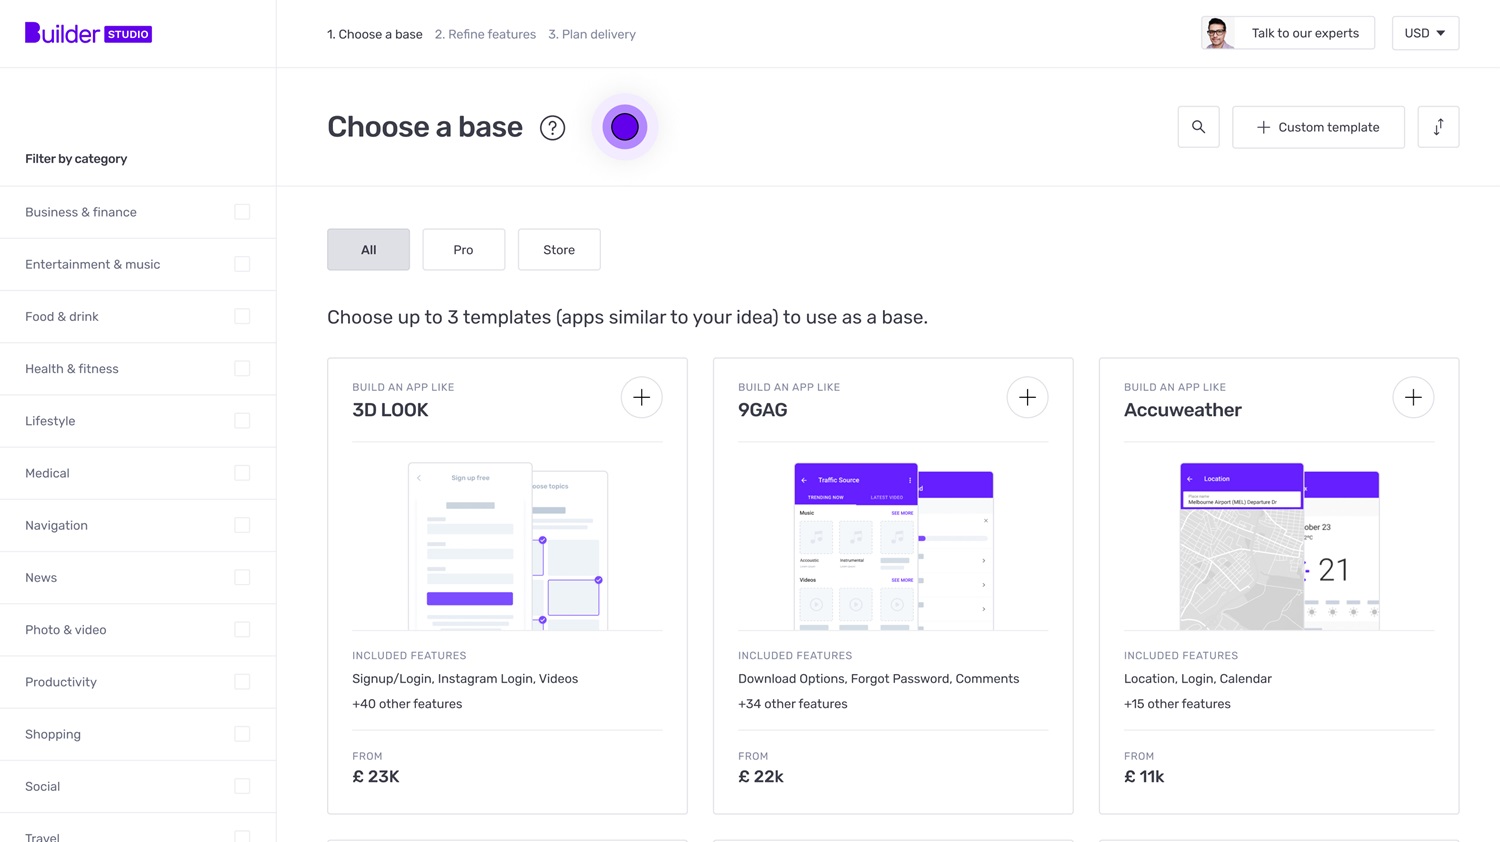This screenshot has width=1500, height=842.
Task: Click the Custom template button
Action: (1318, 127)
